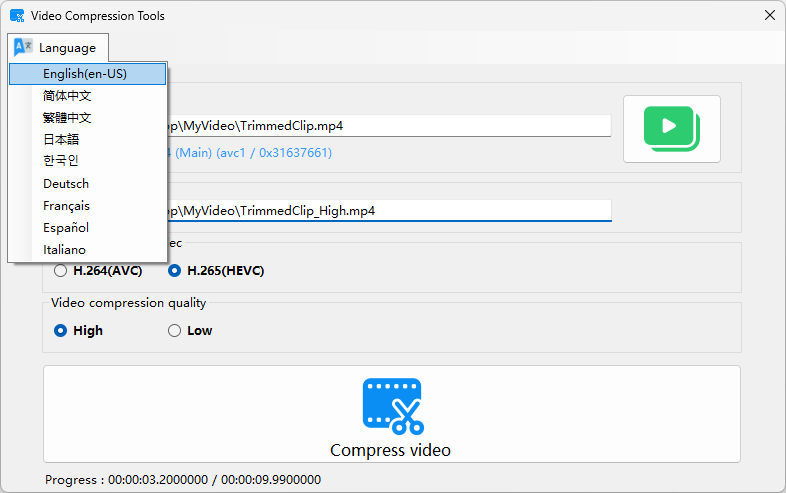Click the Compress video button
786x493 pixels.
pos(391,414)
